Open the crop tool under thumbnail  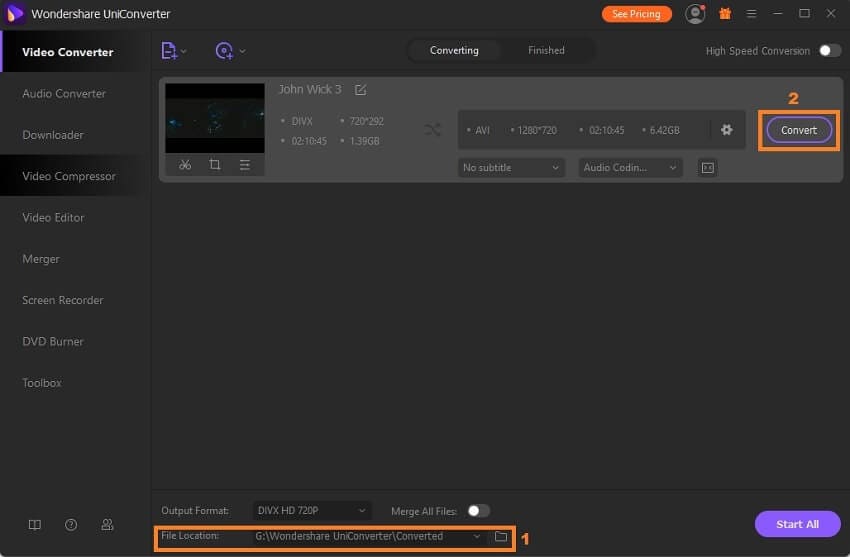pyautogui.click(x=215, y=165)
